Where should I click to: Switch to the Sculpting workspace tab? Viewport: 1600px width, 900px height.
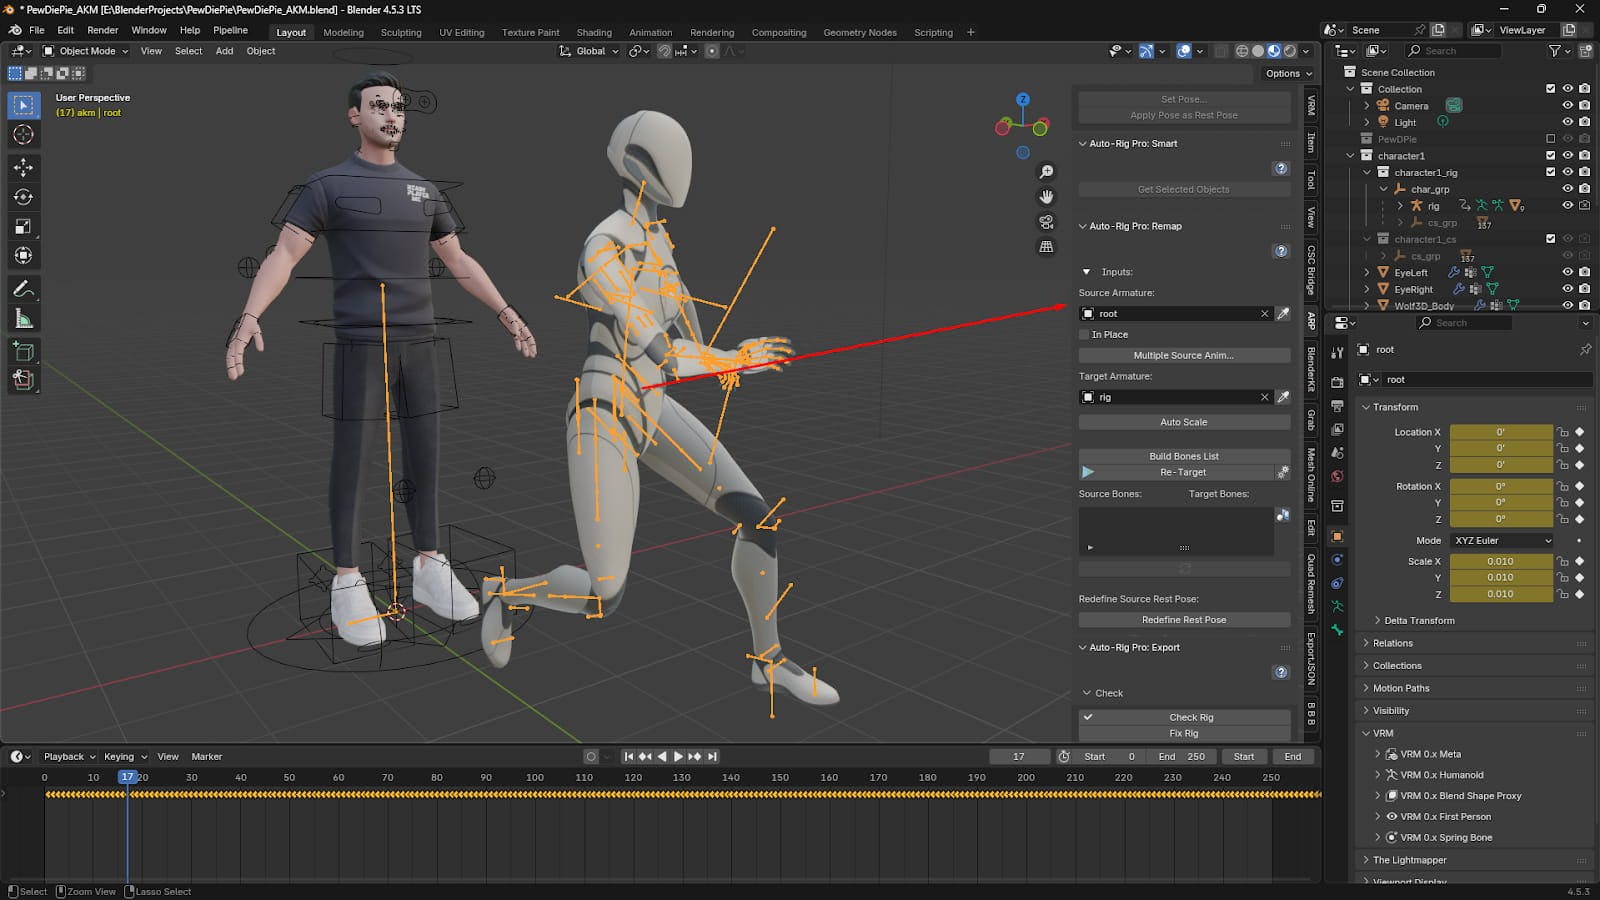pos(401,32)
